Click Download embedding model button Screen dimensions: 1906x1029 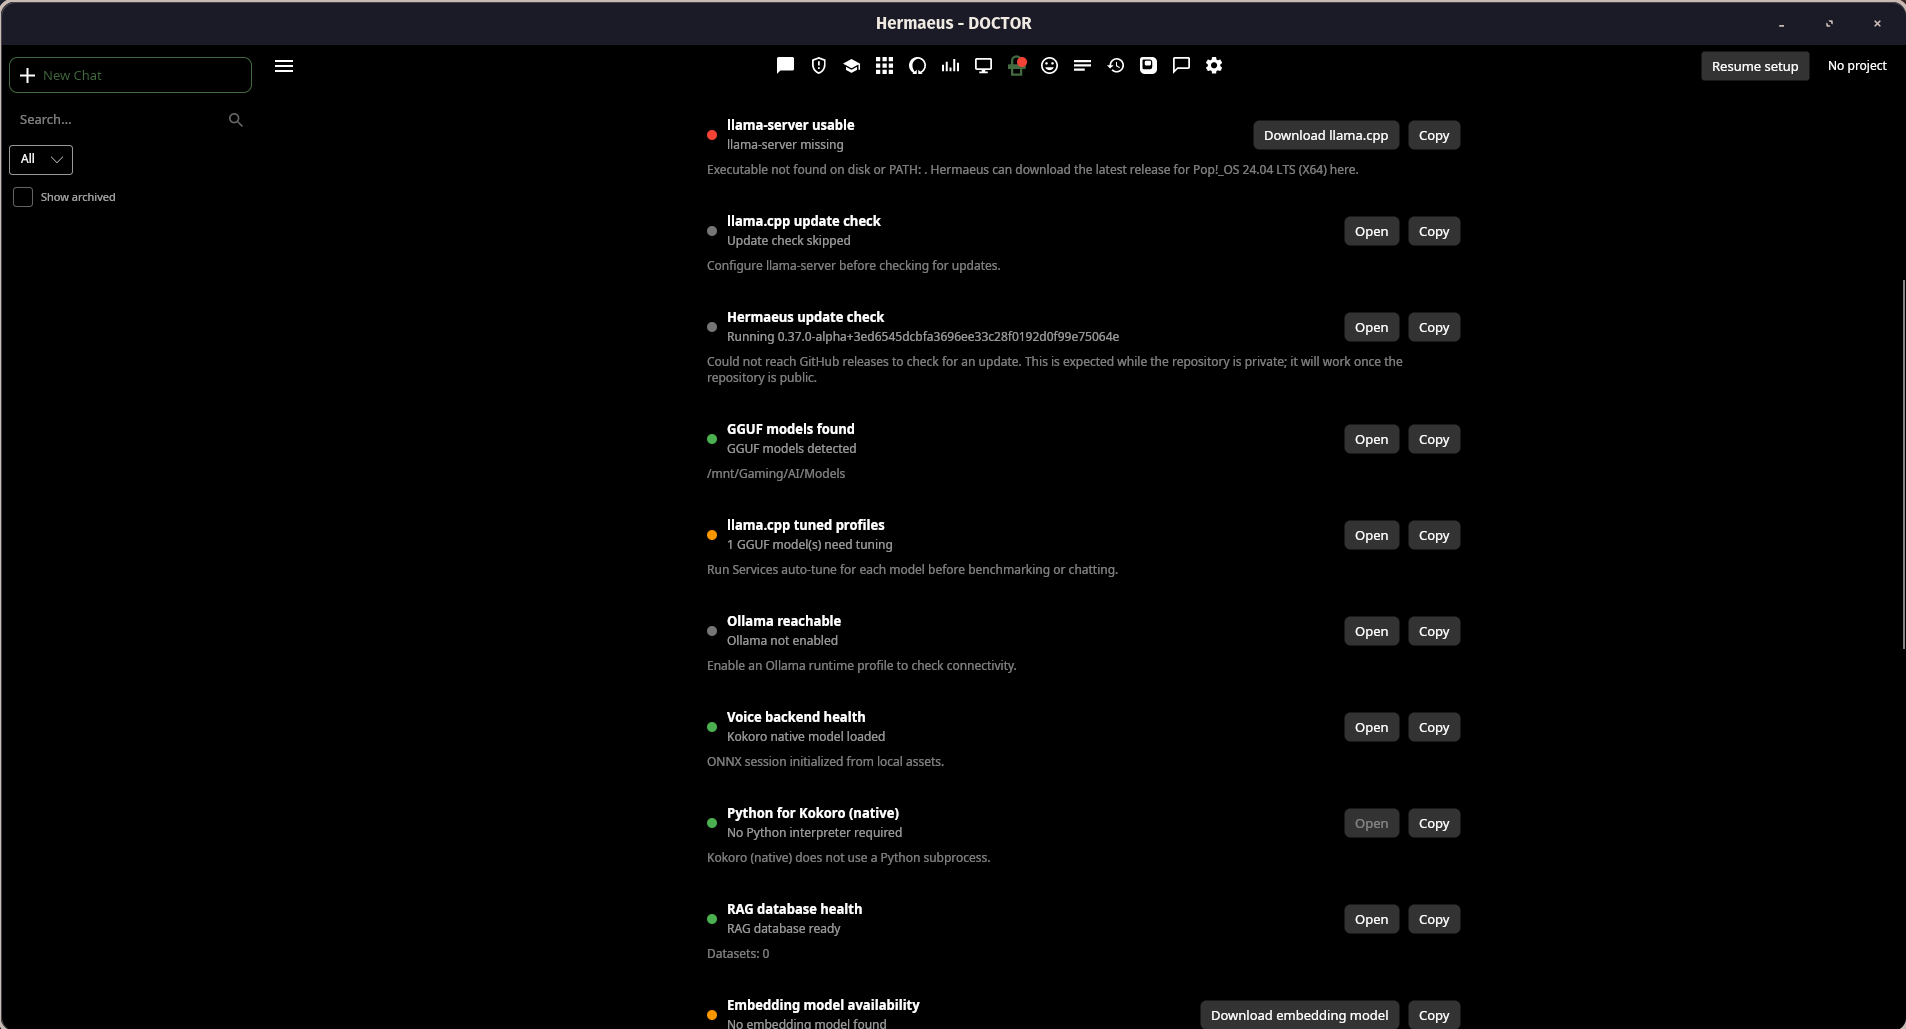click(1299, 1015)
